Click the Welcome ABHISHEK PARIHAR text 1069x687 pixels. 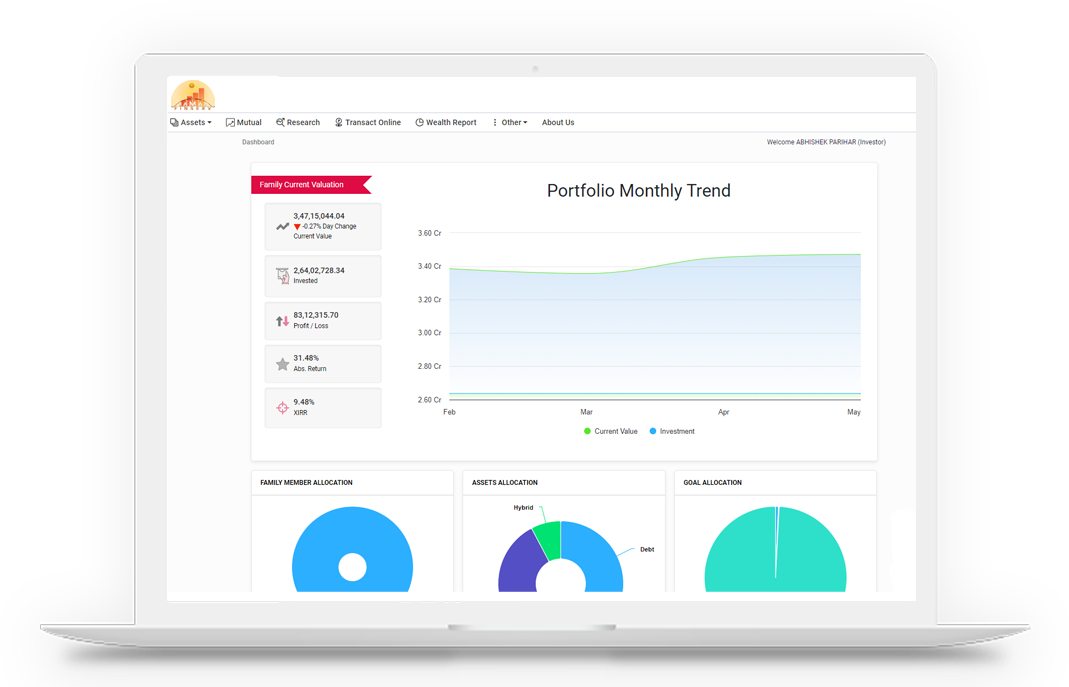826,142
